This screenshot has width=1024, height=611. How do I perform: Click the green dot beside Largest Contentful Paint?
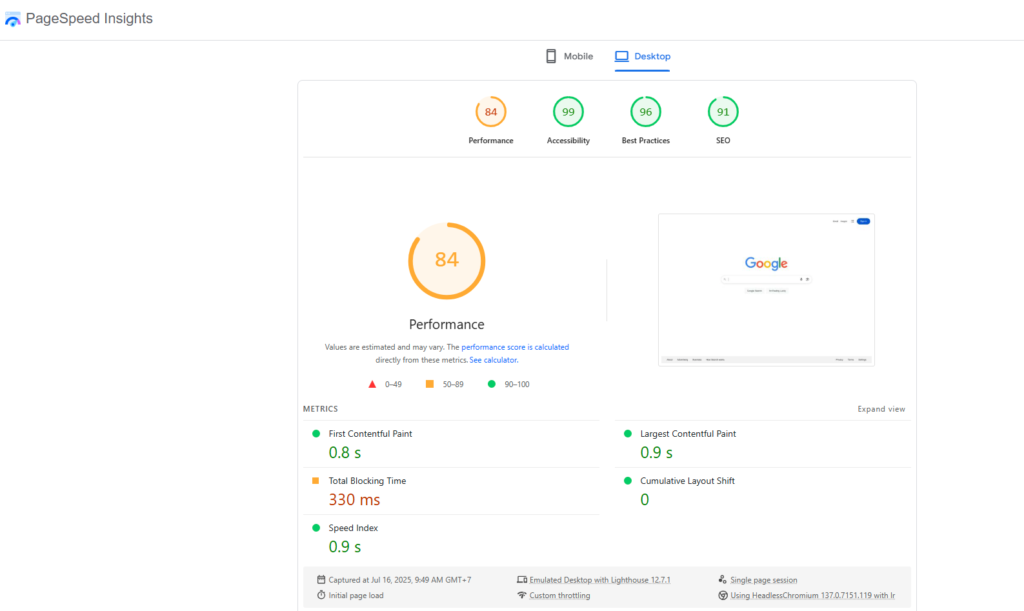(628, 433)
